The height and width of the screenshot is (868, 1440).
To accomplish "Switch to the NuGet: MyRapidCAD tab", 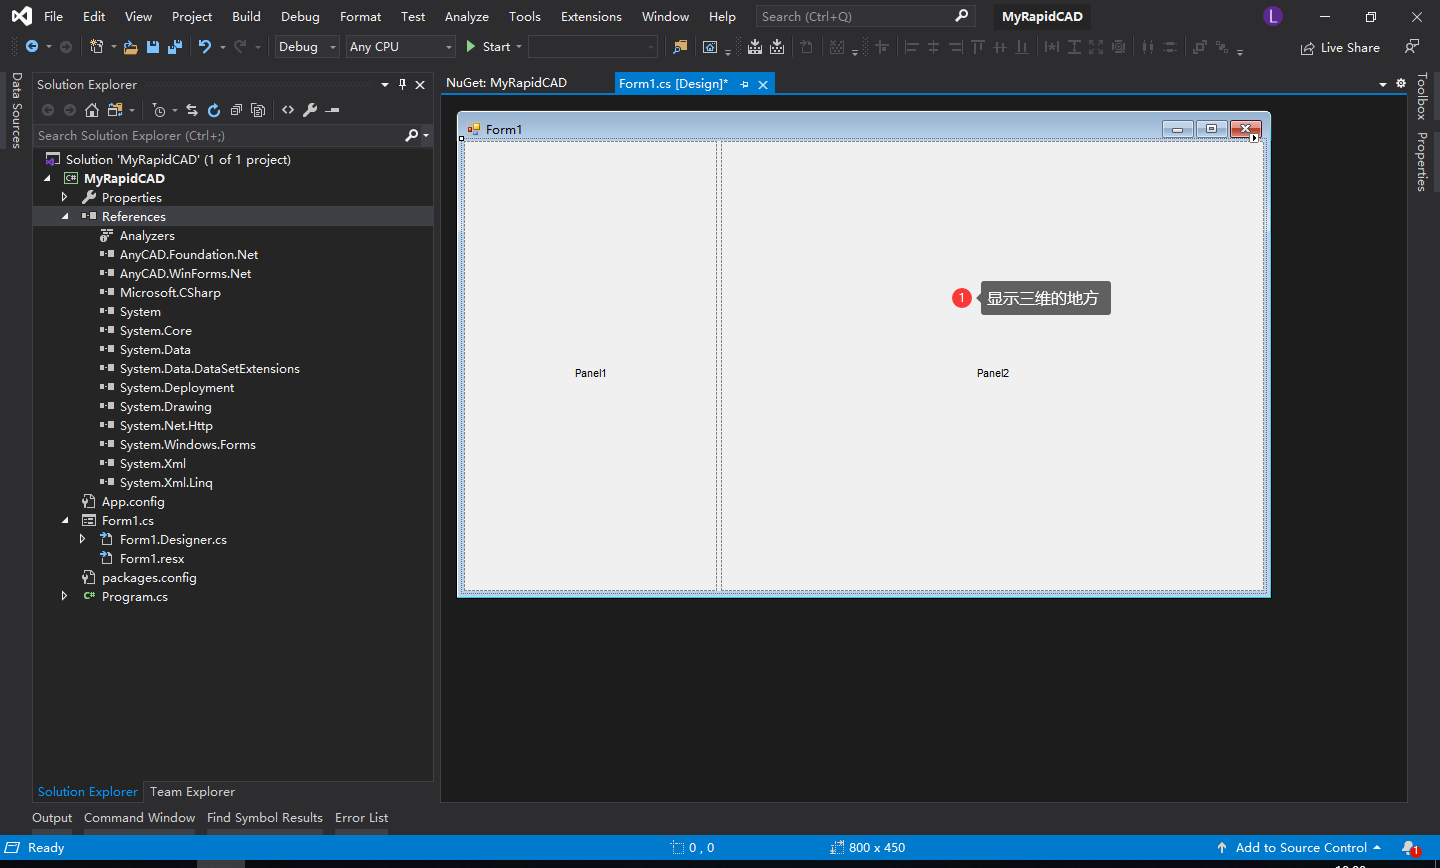I will (x=506, y=83).
